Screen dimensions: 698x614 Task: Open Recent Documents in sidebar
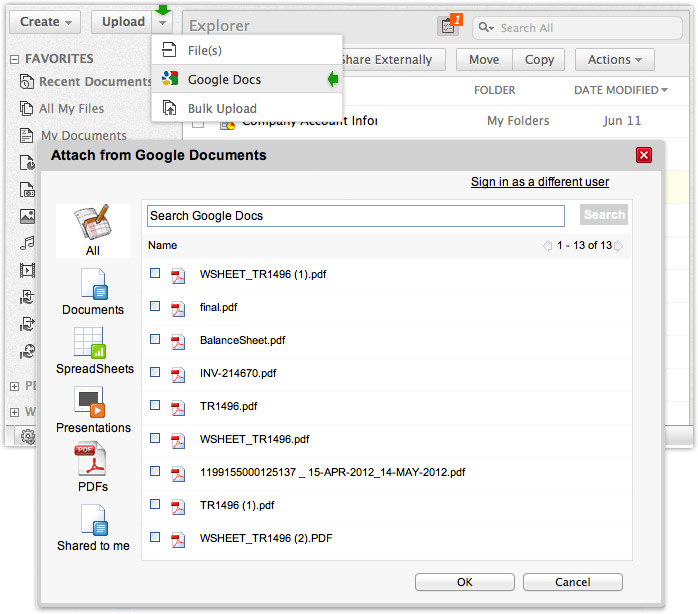coord(95,81)
